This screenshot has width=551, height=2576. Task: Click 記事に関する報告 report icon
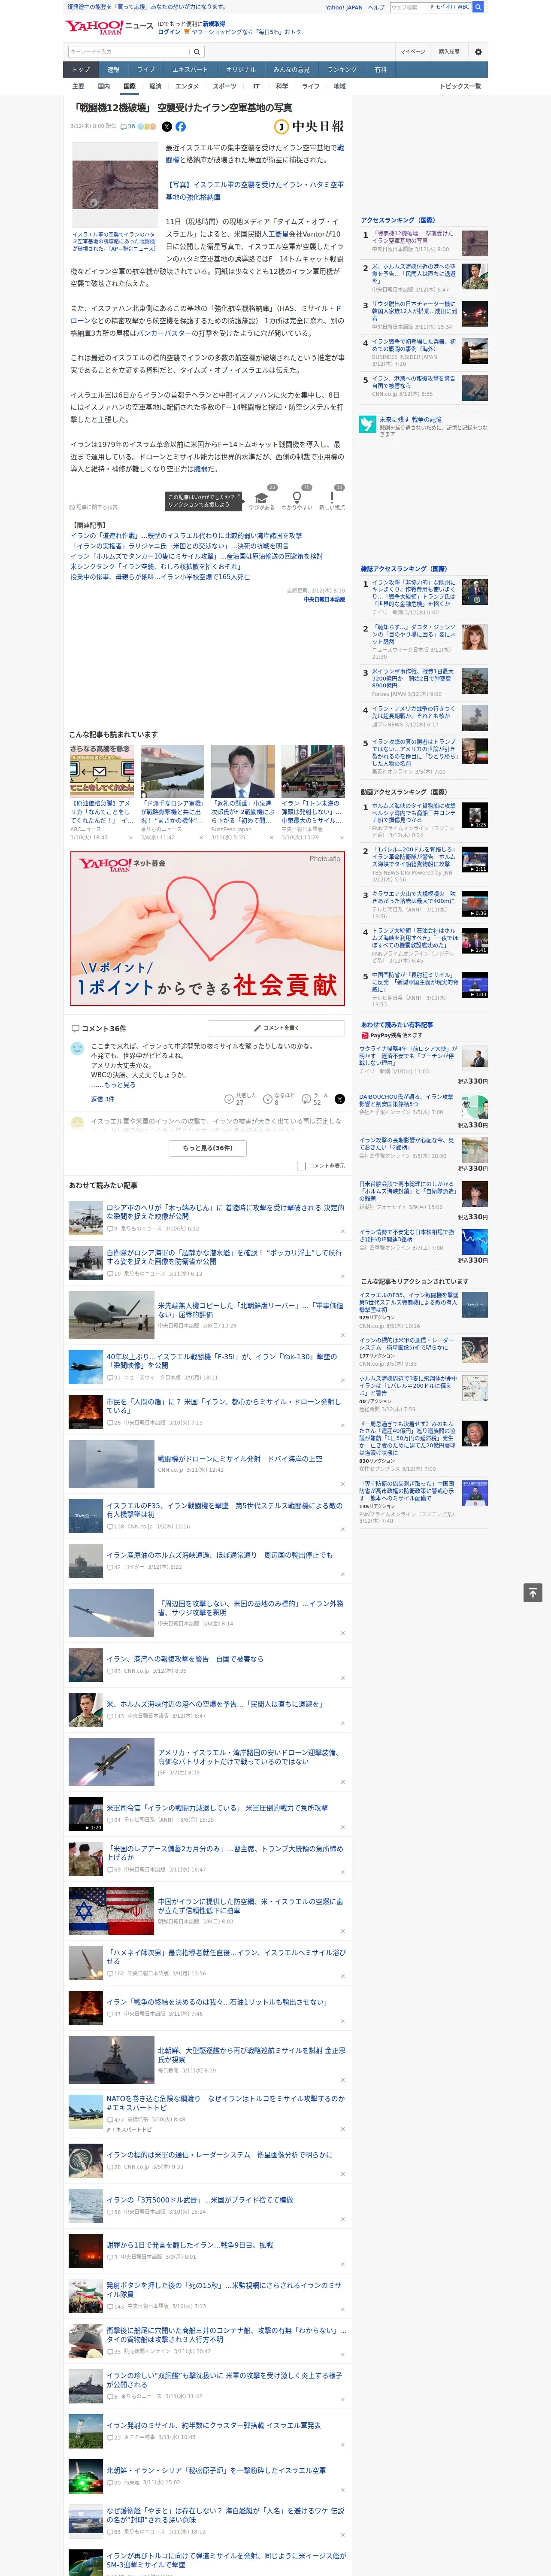tap(93, 507)
